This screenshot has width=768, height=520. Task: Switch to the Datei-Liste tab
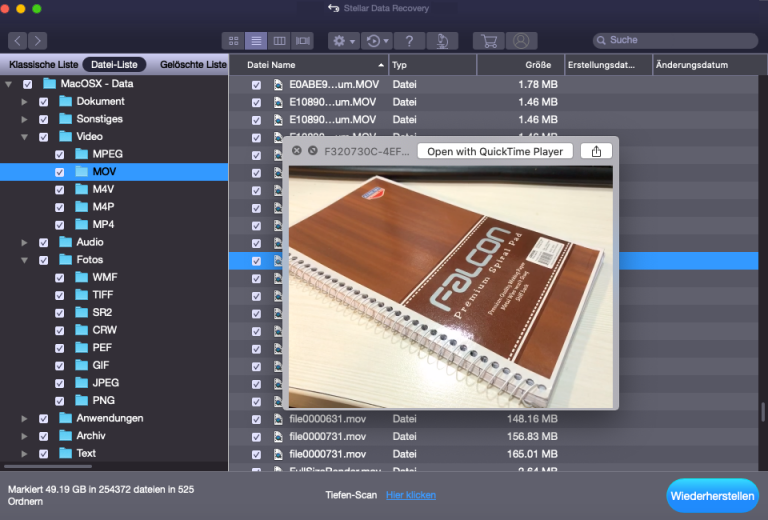(114, 65)
